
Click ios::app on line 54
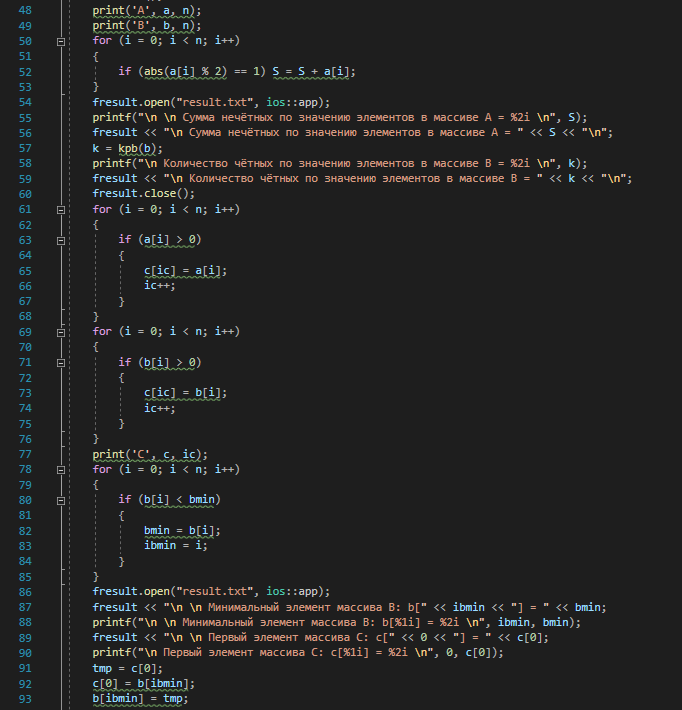pos(292,102)
